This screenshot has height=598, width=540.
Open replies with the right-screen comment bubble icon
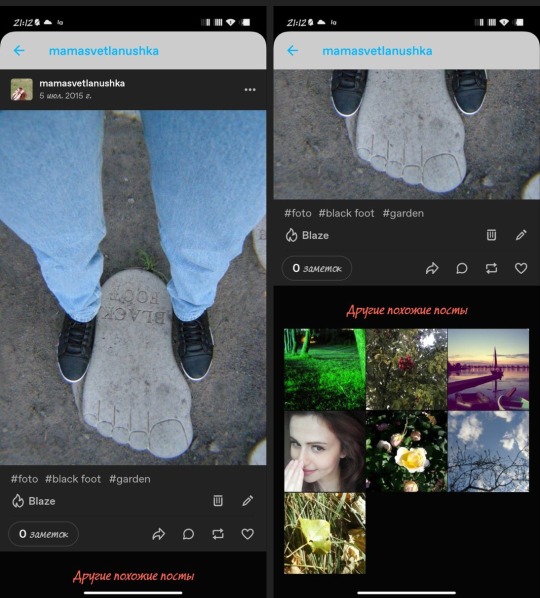pos(461,268)
